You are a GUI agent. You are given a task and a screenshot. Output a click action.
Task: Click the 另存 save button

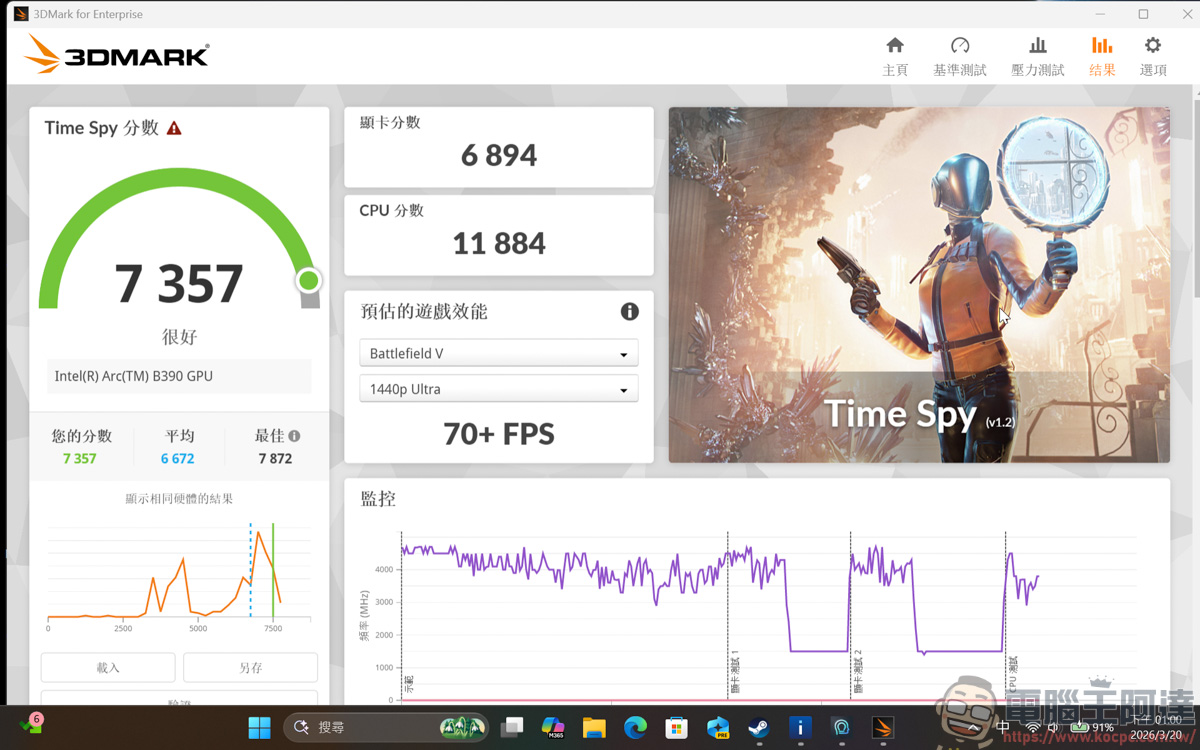coord(250,667)
